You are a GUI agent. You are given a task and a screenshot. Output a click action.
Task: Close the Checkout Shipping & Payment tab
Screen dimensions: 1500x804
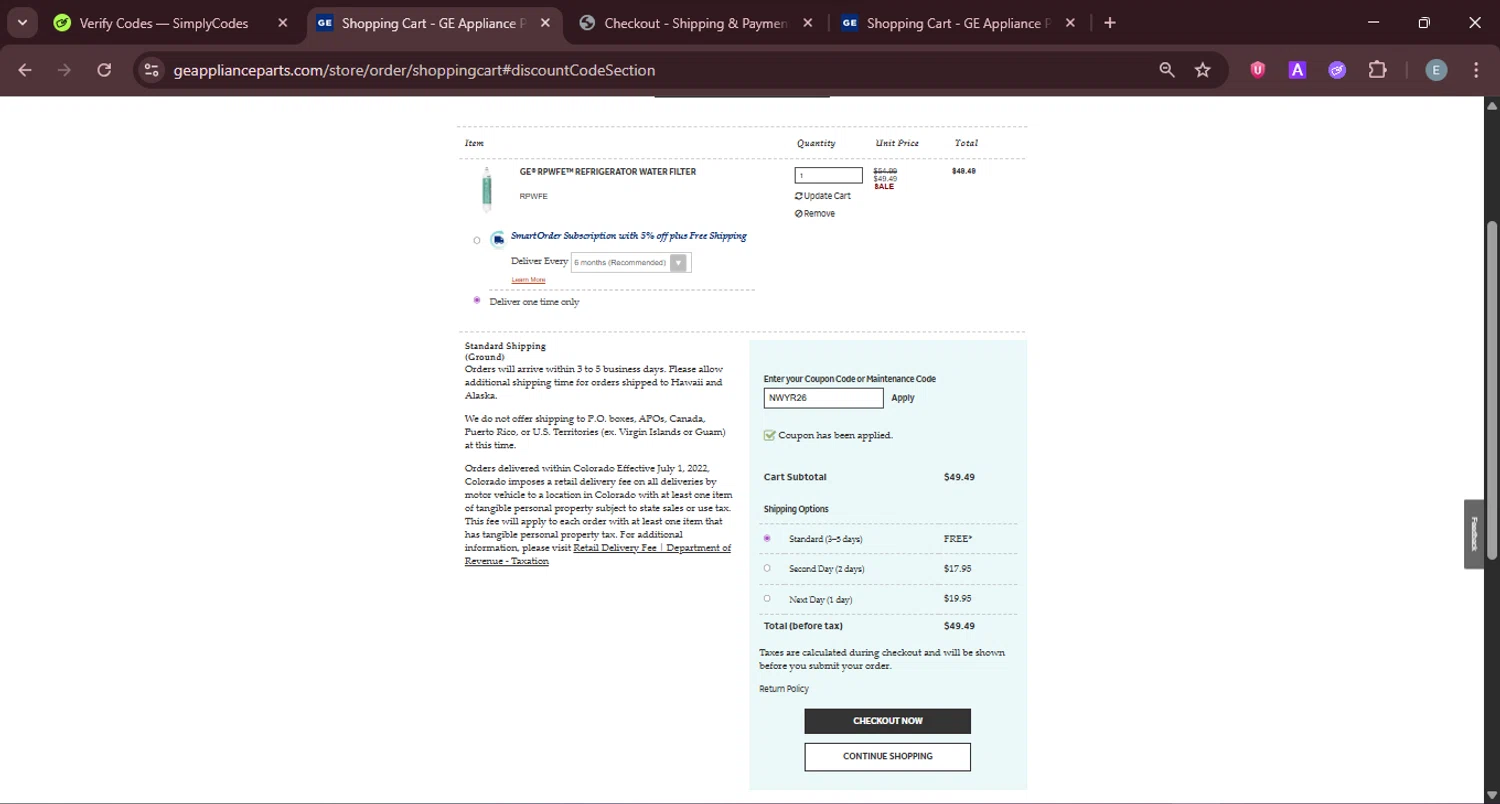(808, 23)
